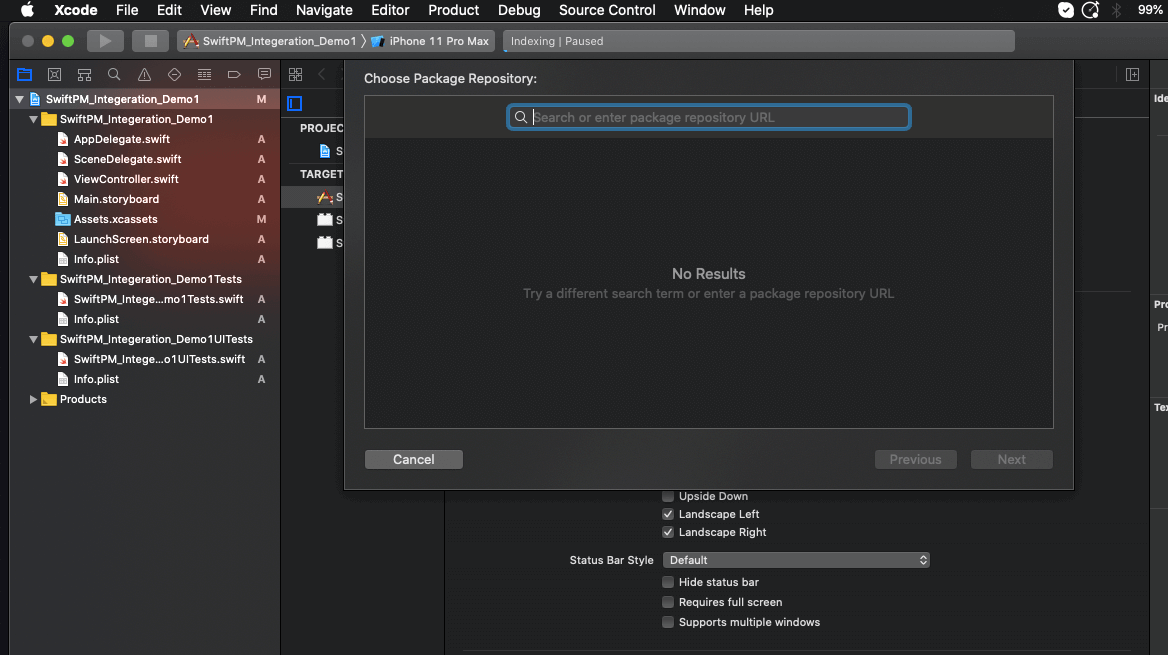The height and width of the screenshot is (655, 1168).
Task: Collapse the SwiftPM_Integeration_Demo1Tests folder
Action: pos(34,279)
